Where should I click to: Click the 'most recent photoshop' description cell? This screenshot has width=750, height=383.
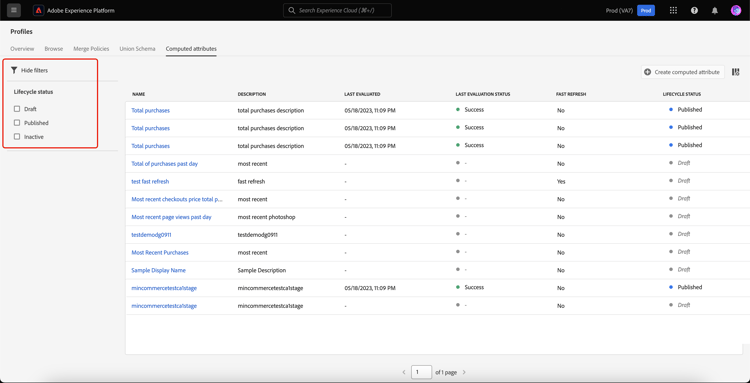(x=266, y=217)
